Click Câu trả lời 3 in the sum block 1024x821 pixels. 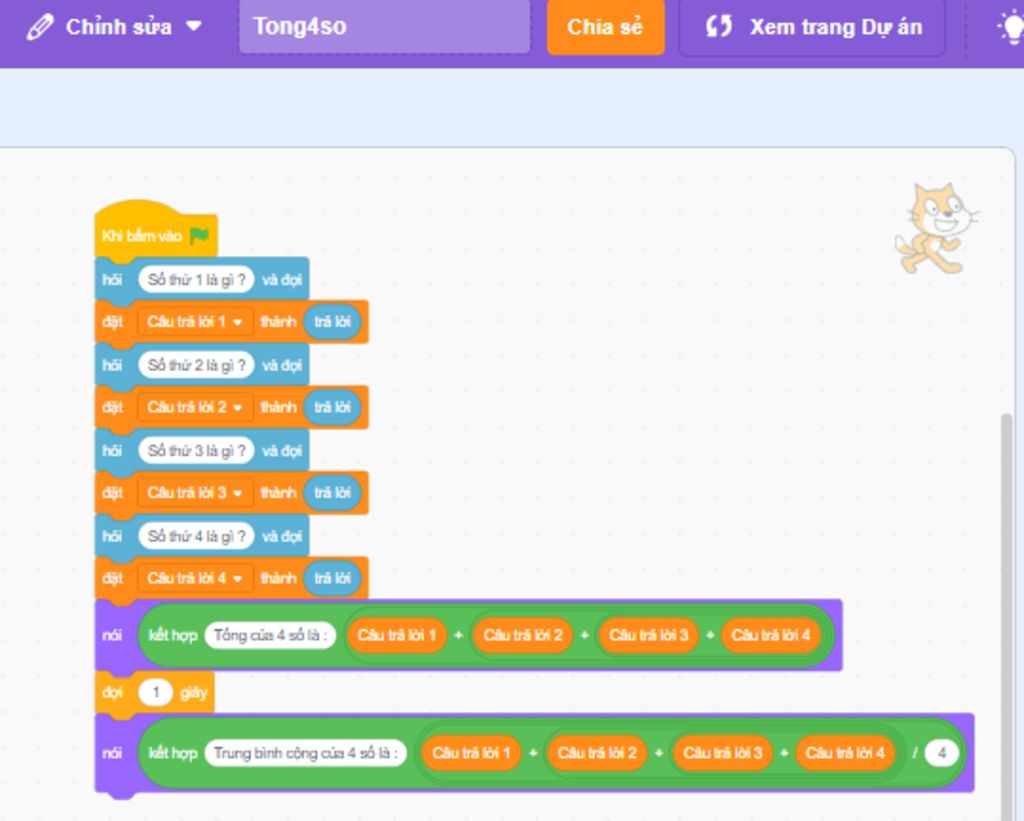click(648, 635)
